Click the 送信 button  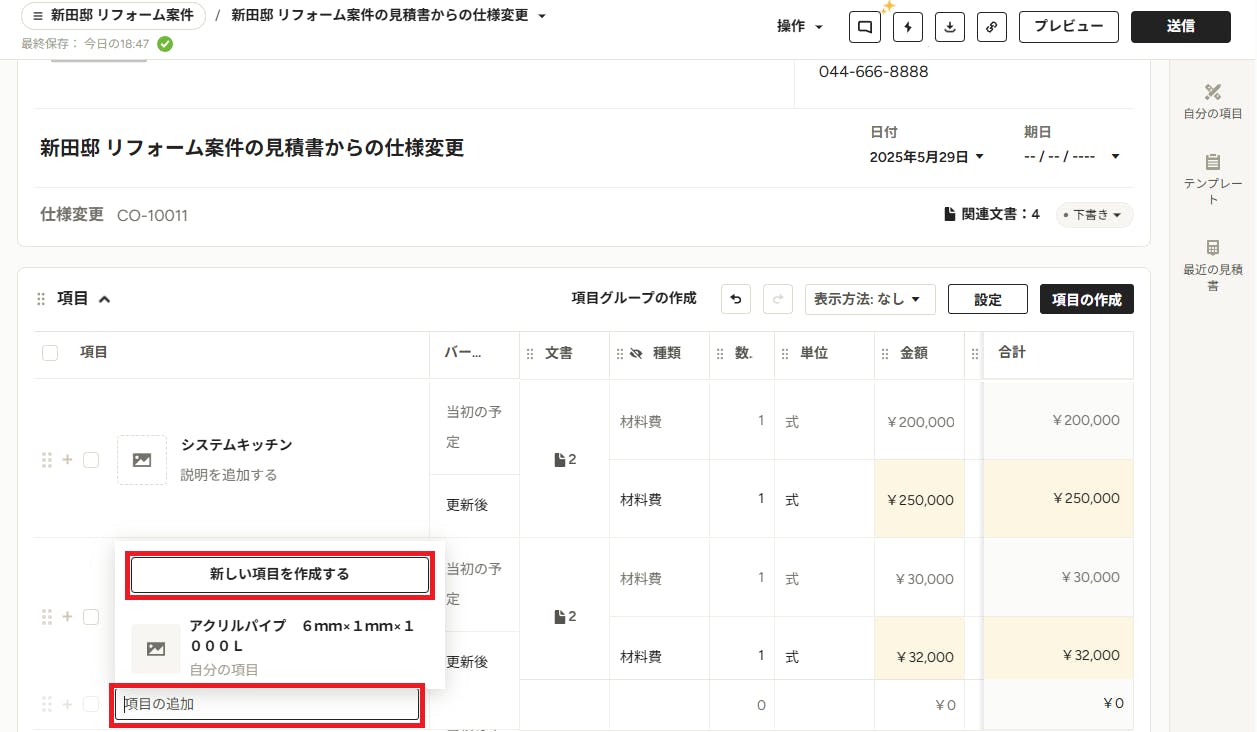pyautogui.click(x=1181, y=27)
